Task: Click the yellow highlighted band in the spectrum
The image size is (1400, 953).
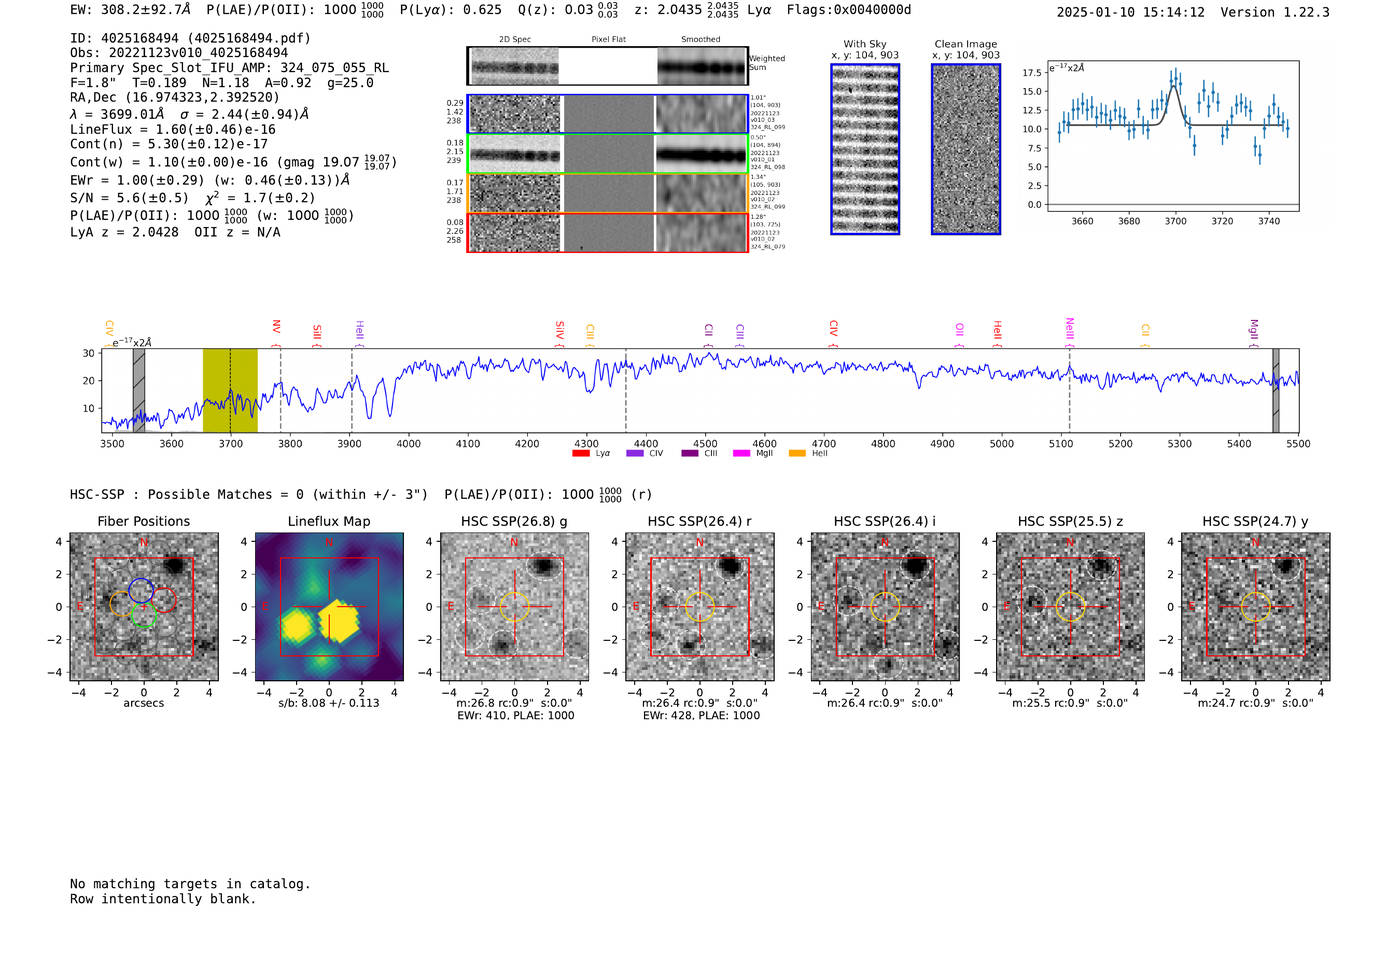Action: click(230, 390)
